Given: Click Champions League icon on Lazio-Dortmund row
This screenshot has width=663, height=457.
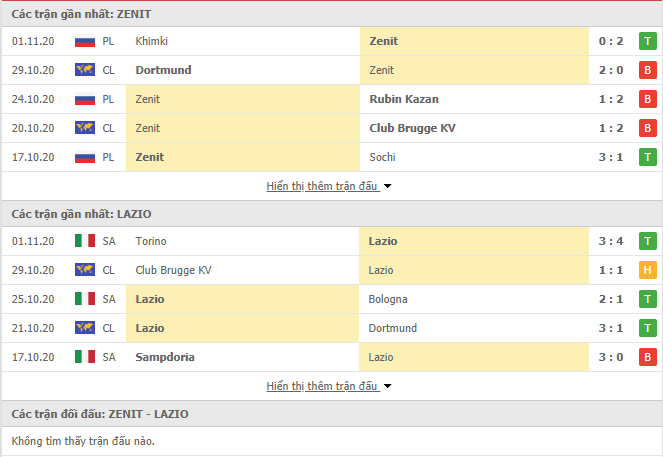Looking at the screenshot, I should coord(85,328).
